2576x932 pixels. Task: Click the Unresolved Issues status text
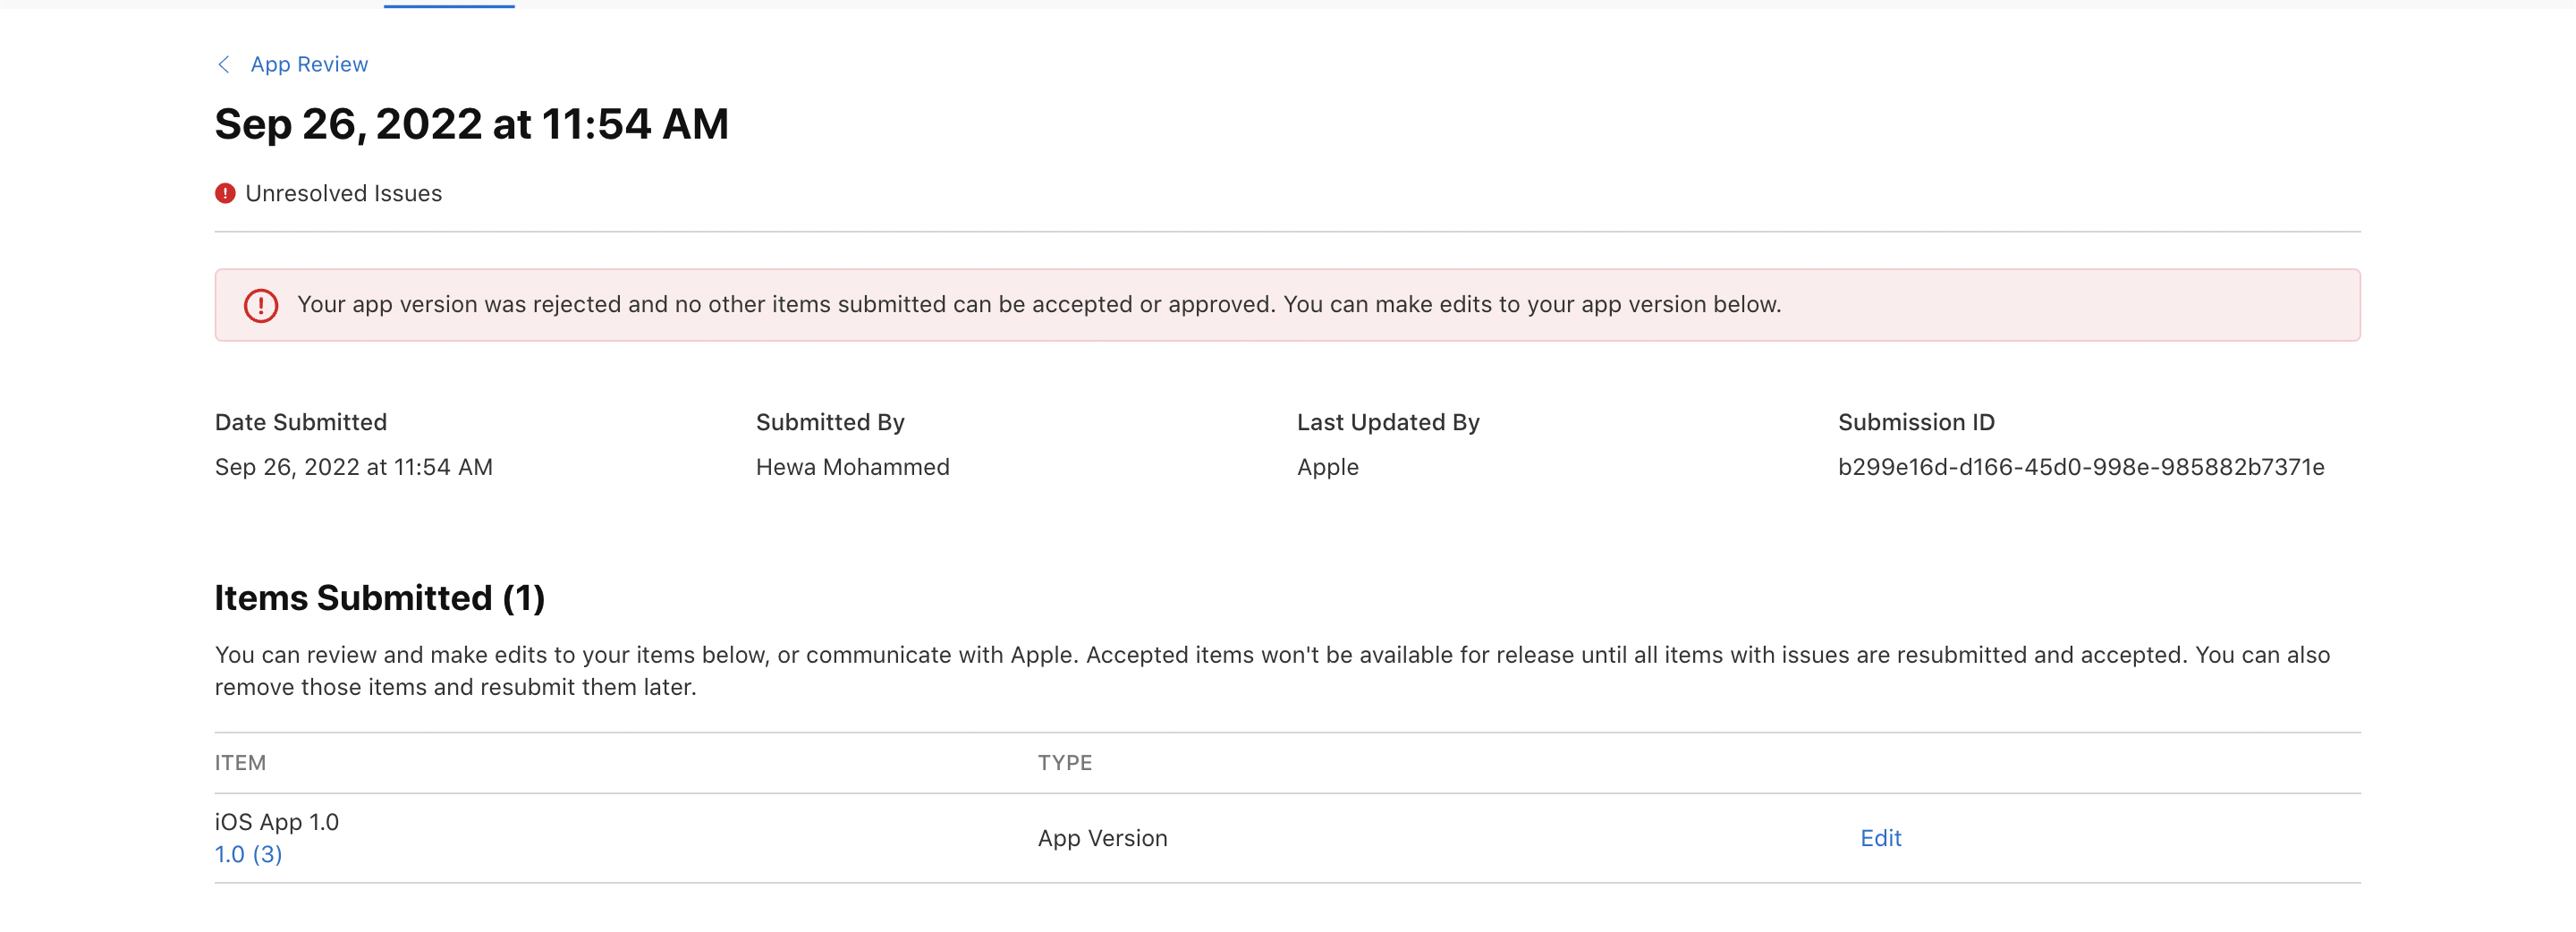click(343, 193)
